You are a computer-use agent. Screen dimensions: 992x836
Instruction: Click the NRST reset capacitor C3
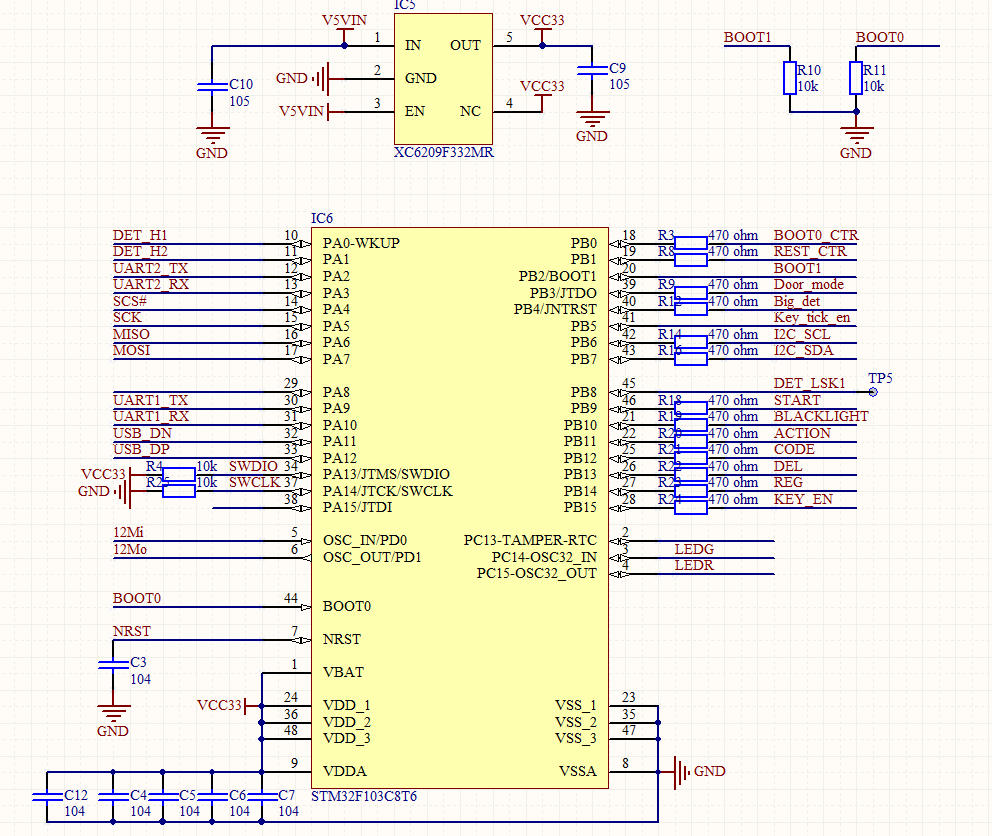click(113, 664)
